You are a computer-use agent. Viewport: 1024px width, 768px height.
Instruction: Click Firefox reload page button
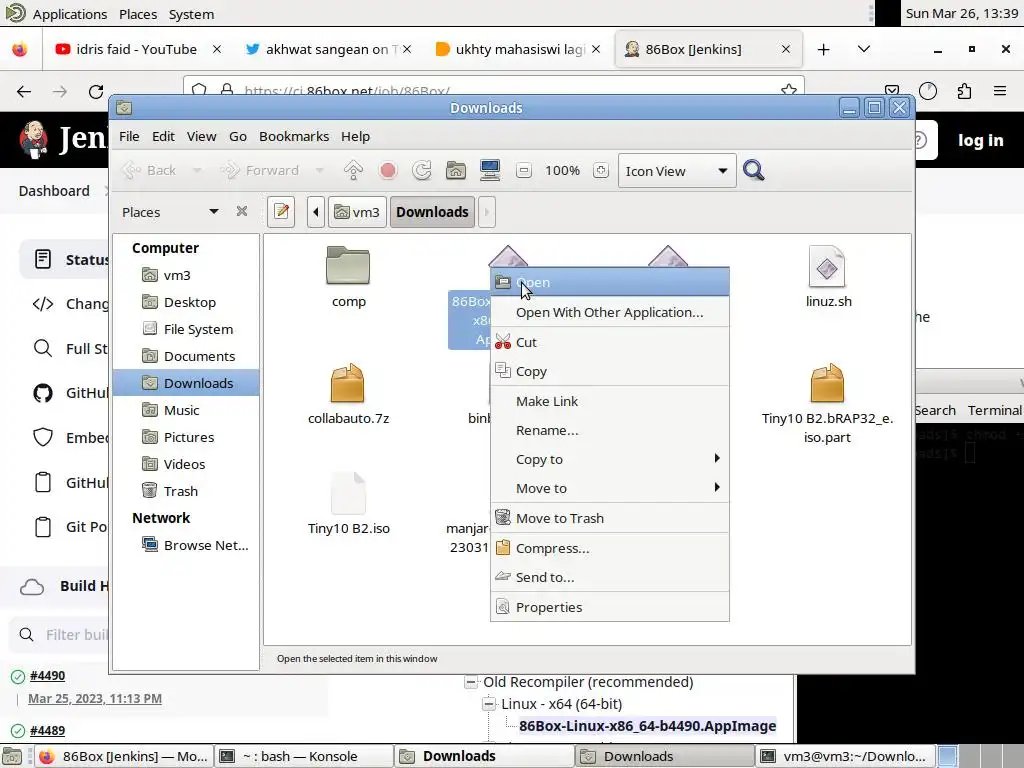95,91
